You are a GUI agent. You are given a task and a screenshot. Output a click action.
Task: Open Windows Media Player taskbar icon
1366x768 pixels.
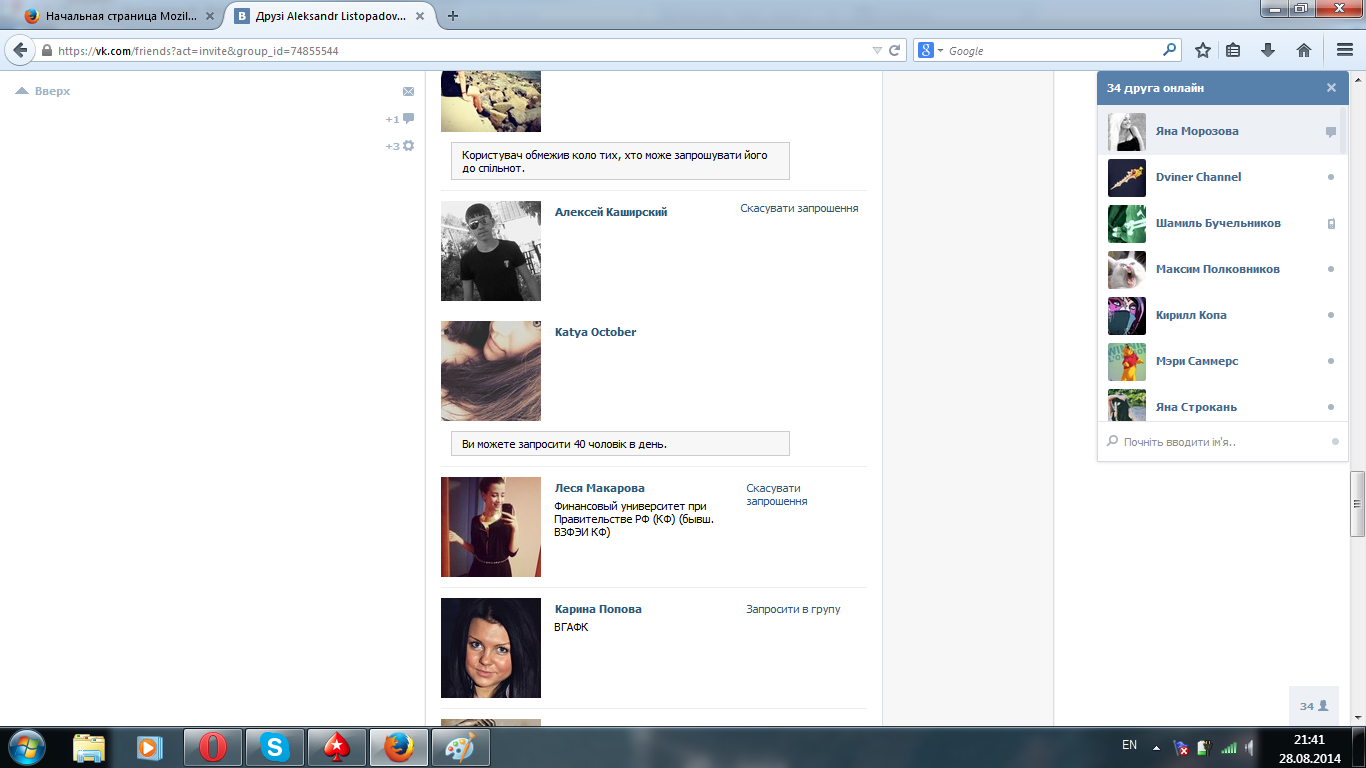tap(150, 747)
